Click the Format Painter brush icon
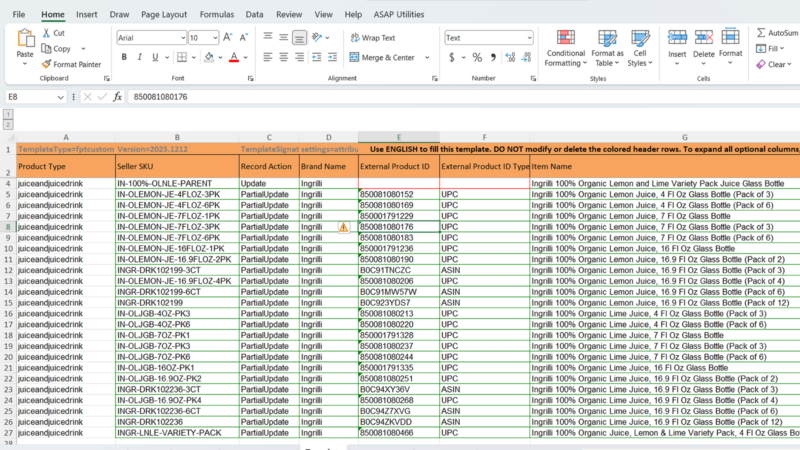The height and width of the screenshot is (450, 800). [x=47, y=64]
